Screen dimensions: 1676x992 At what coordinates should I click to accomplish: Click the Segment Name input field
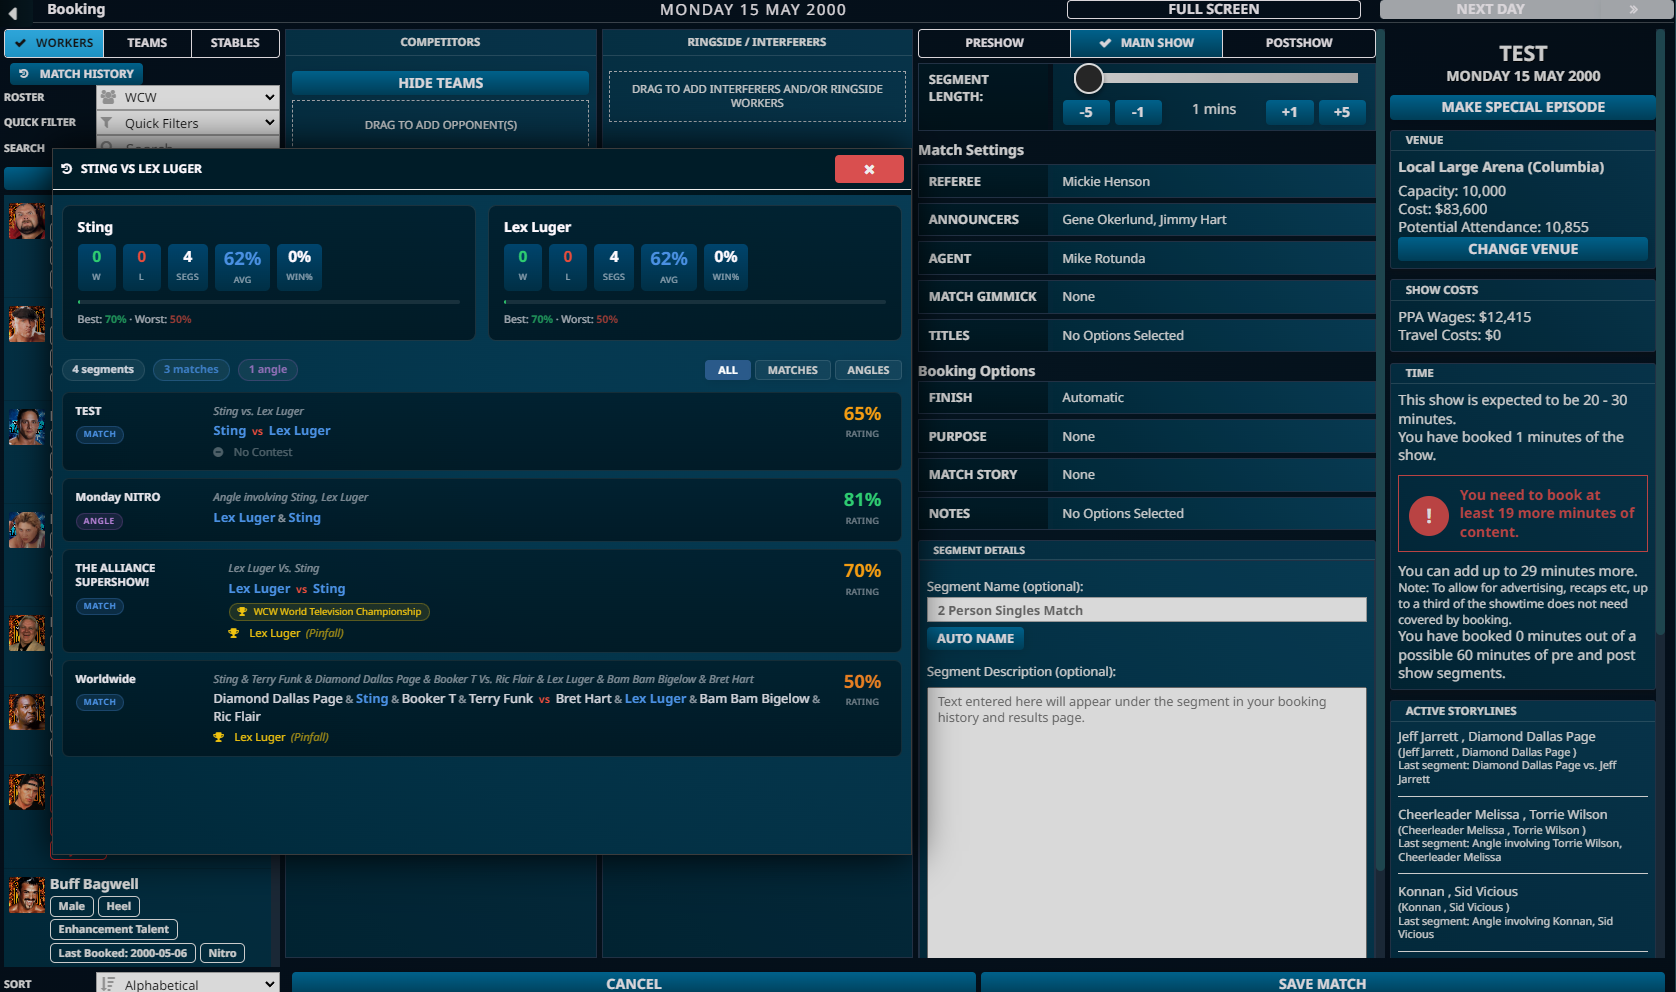[1146, 610]
